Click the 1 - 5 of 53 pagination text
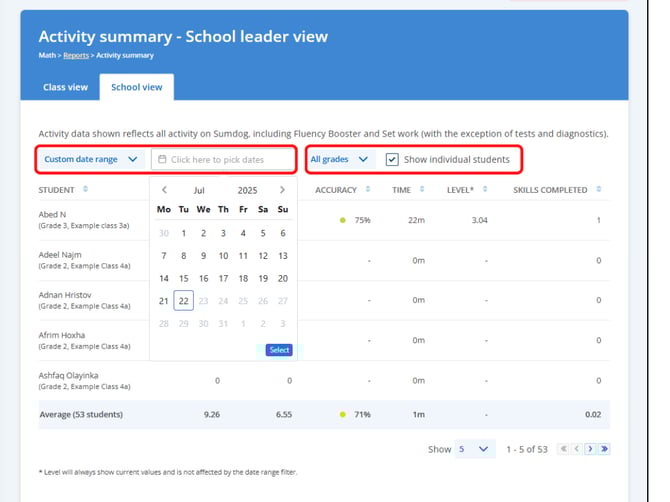670x502 pixels. [x=527, y=449]
